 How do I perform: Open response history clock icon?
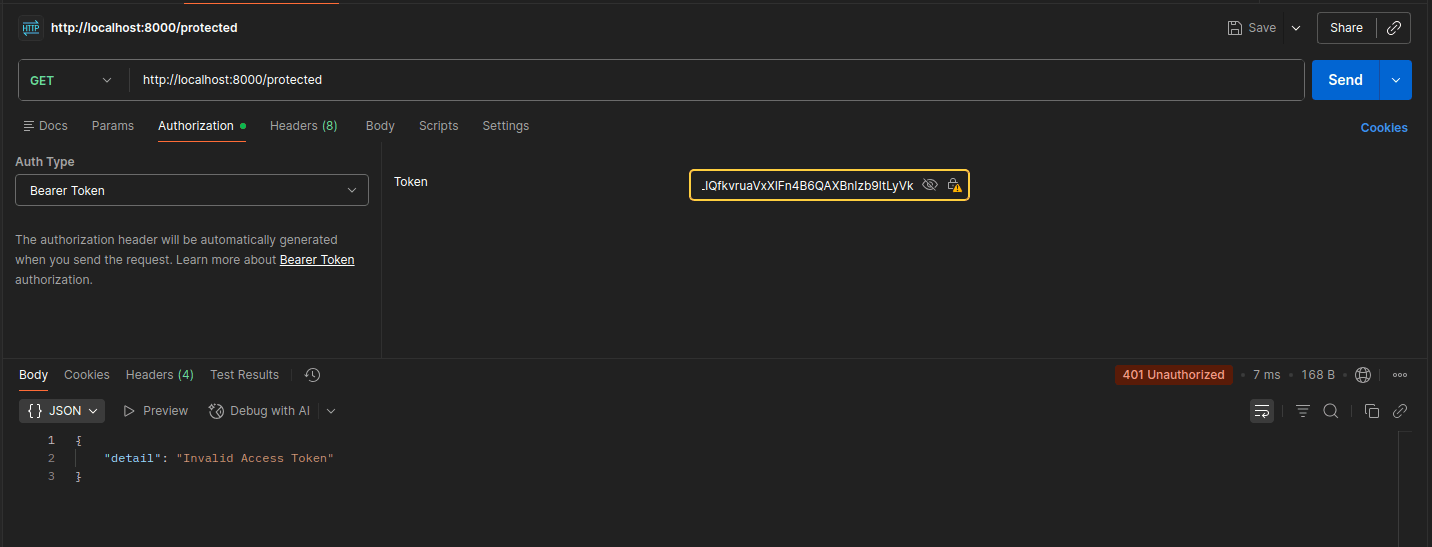pyautogui.click(x=312, y=375)
